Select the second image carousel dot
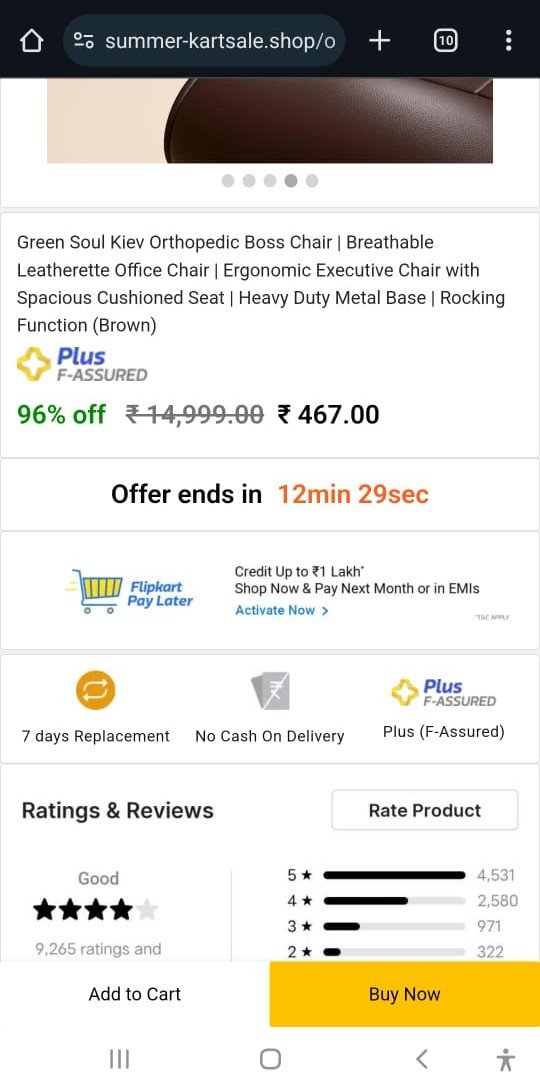 [x=248, y=181]
